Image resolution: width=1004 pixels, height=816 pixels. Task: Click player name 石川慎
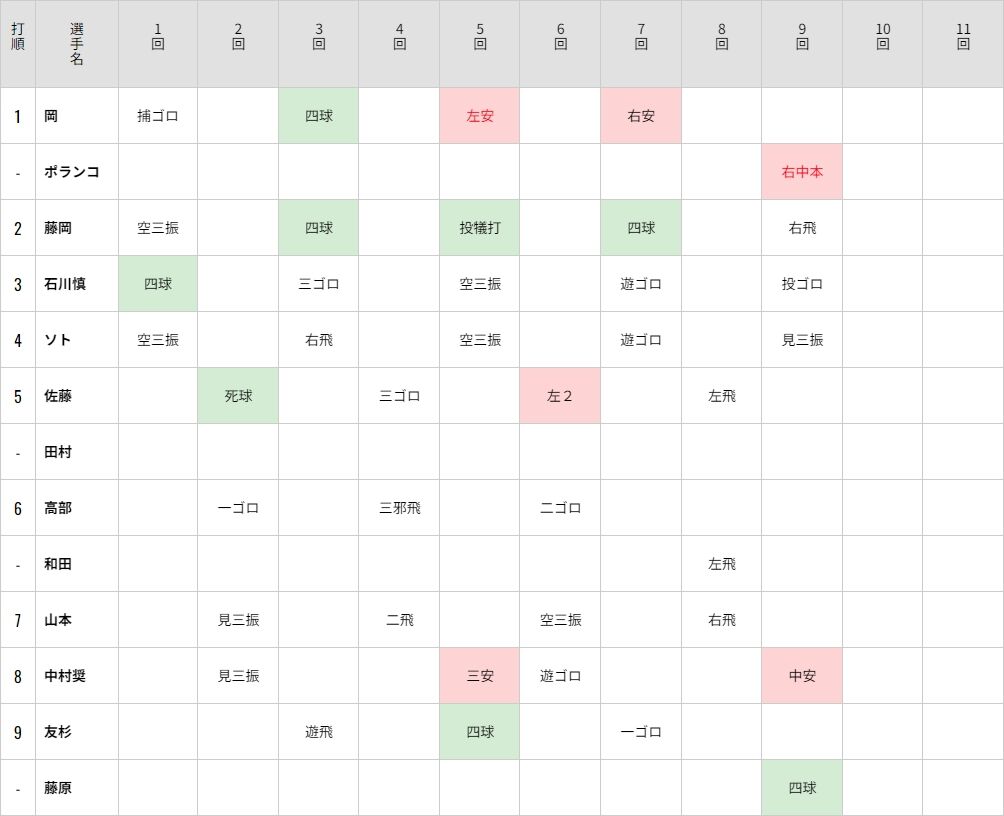point(65,284)
